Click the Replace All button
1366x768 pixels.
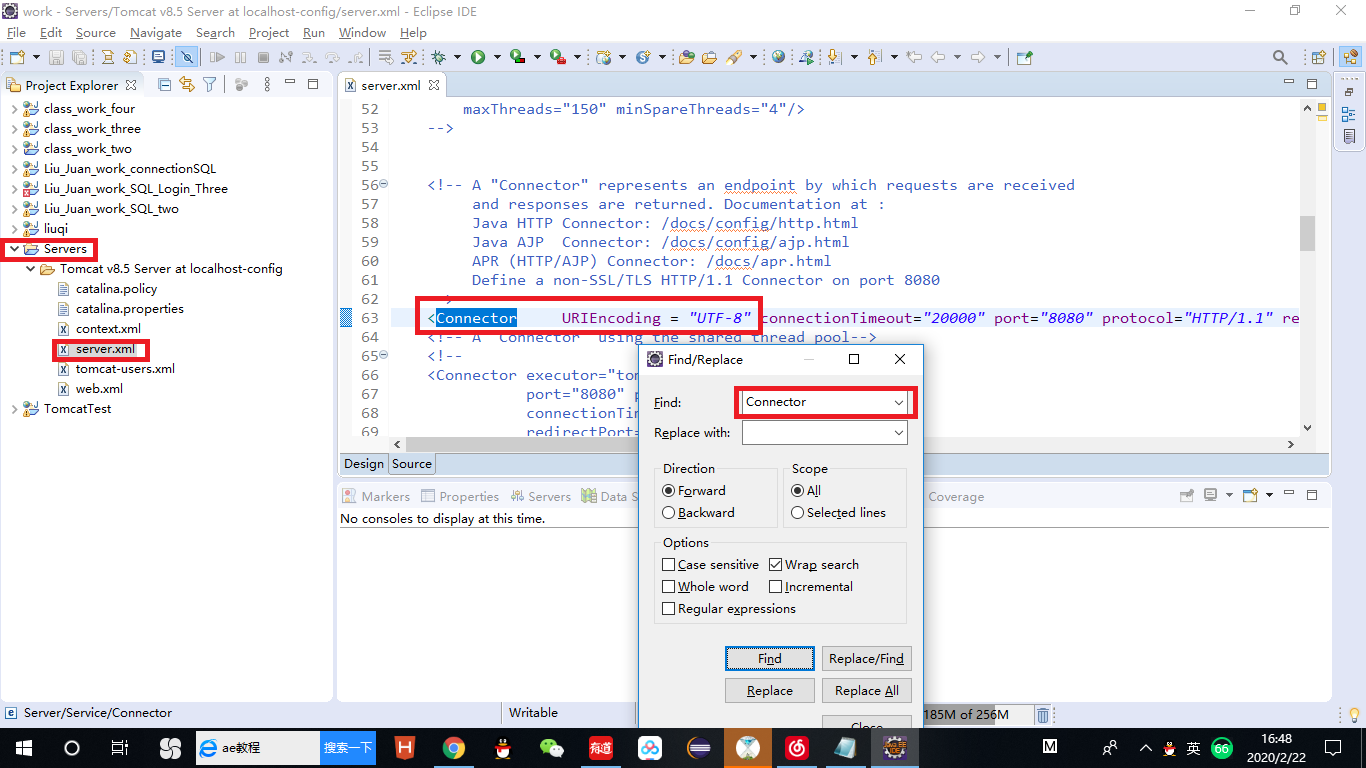[866, 691]
